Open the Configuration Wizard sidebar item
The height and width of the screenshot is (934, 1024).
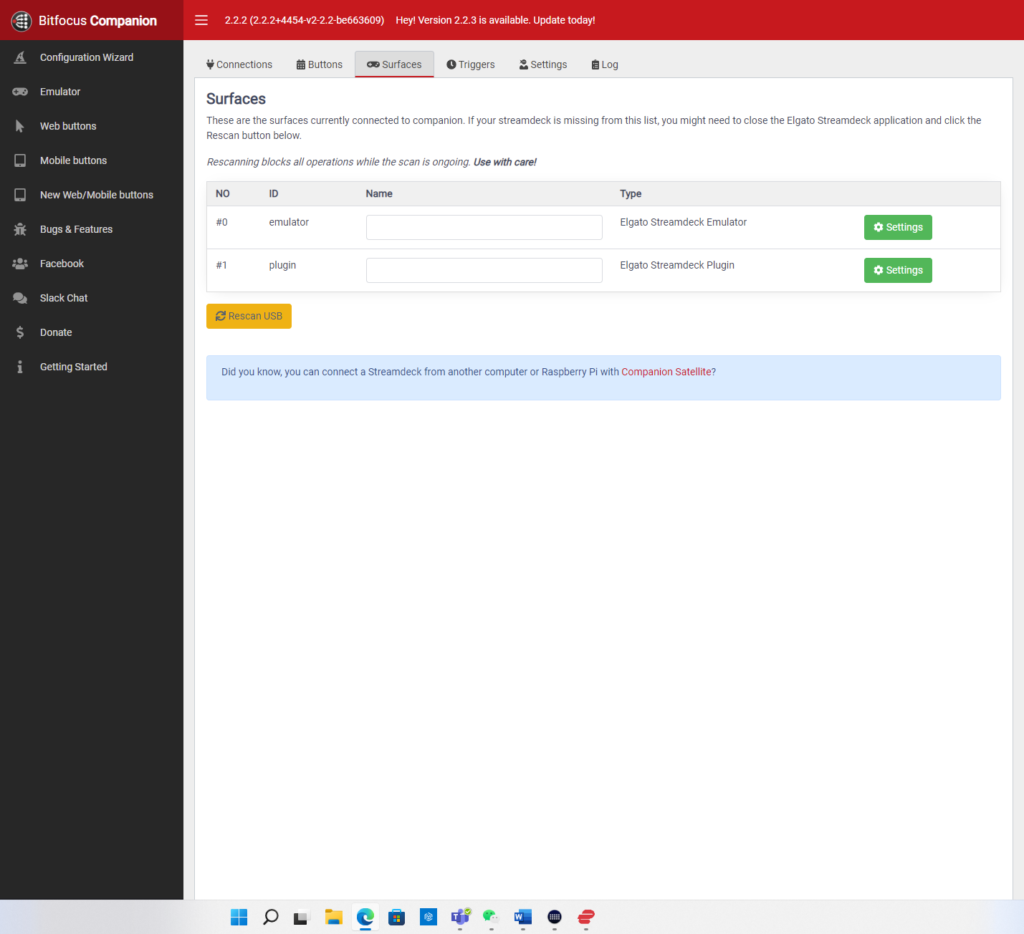pos(86,58)
